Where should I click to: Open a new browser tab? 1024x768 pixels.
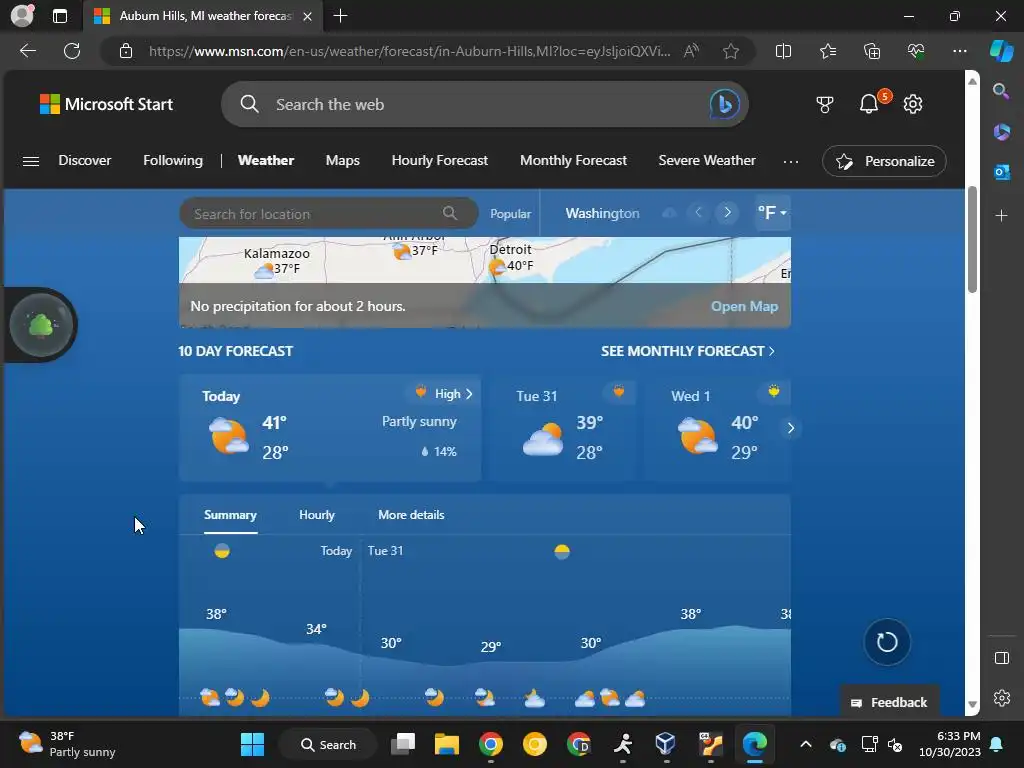pos(340,16)
